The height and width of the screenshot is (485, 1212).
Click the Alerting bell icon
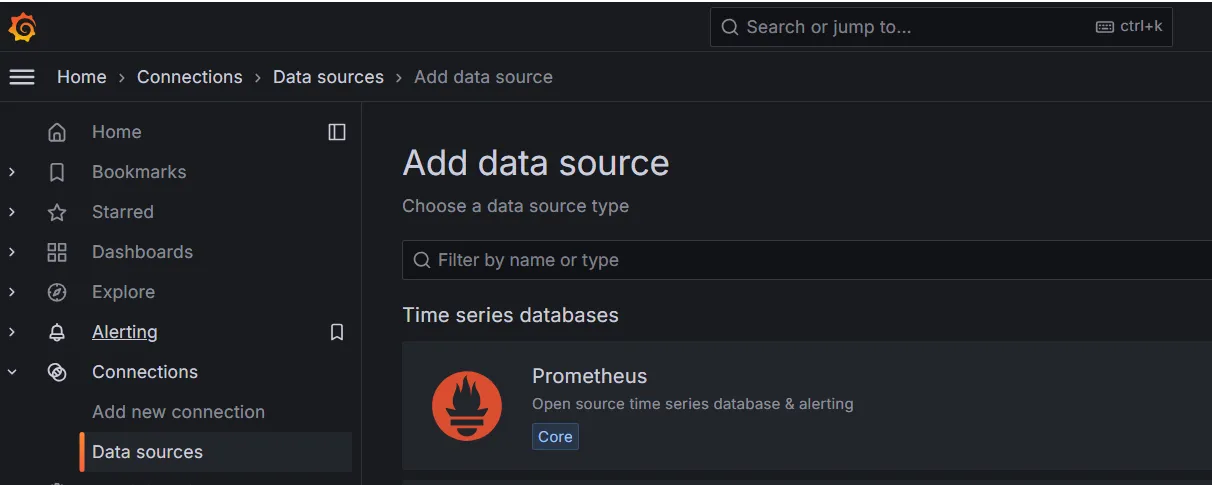click(x=57, y=332)
